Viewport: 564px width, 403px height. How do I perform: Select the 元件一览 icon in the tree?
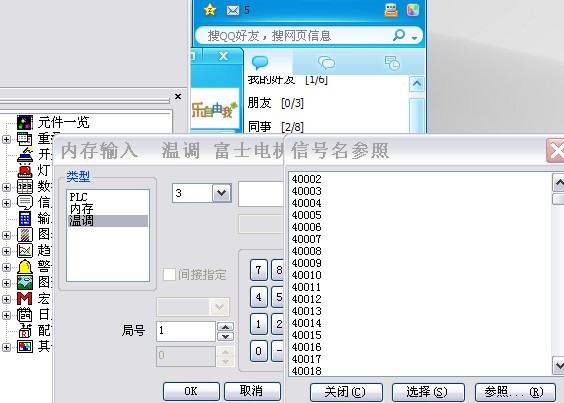[25, 122]
